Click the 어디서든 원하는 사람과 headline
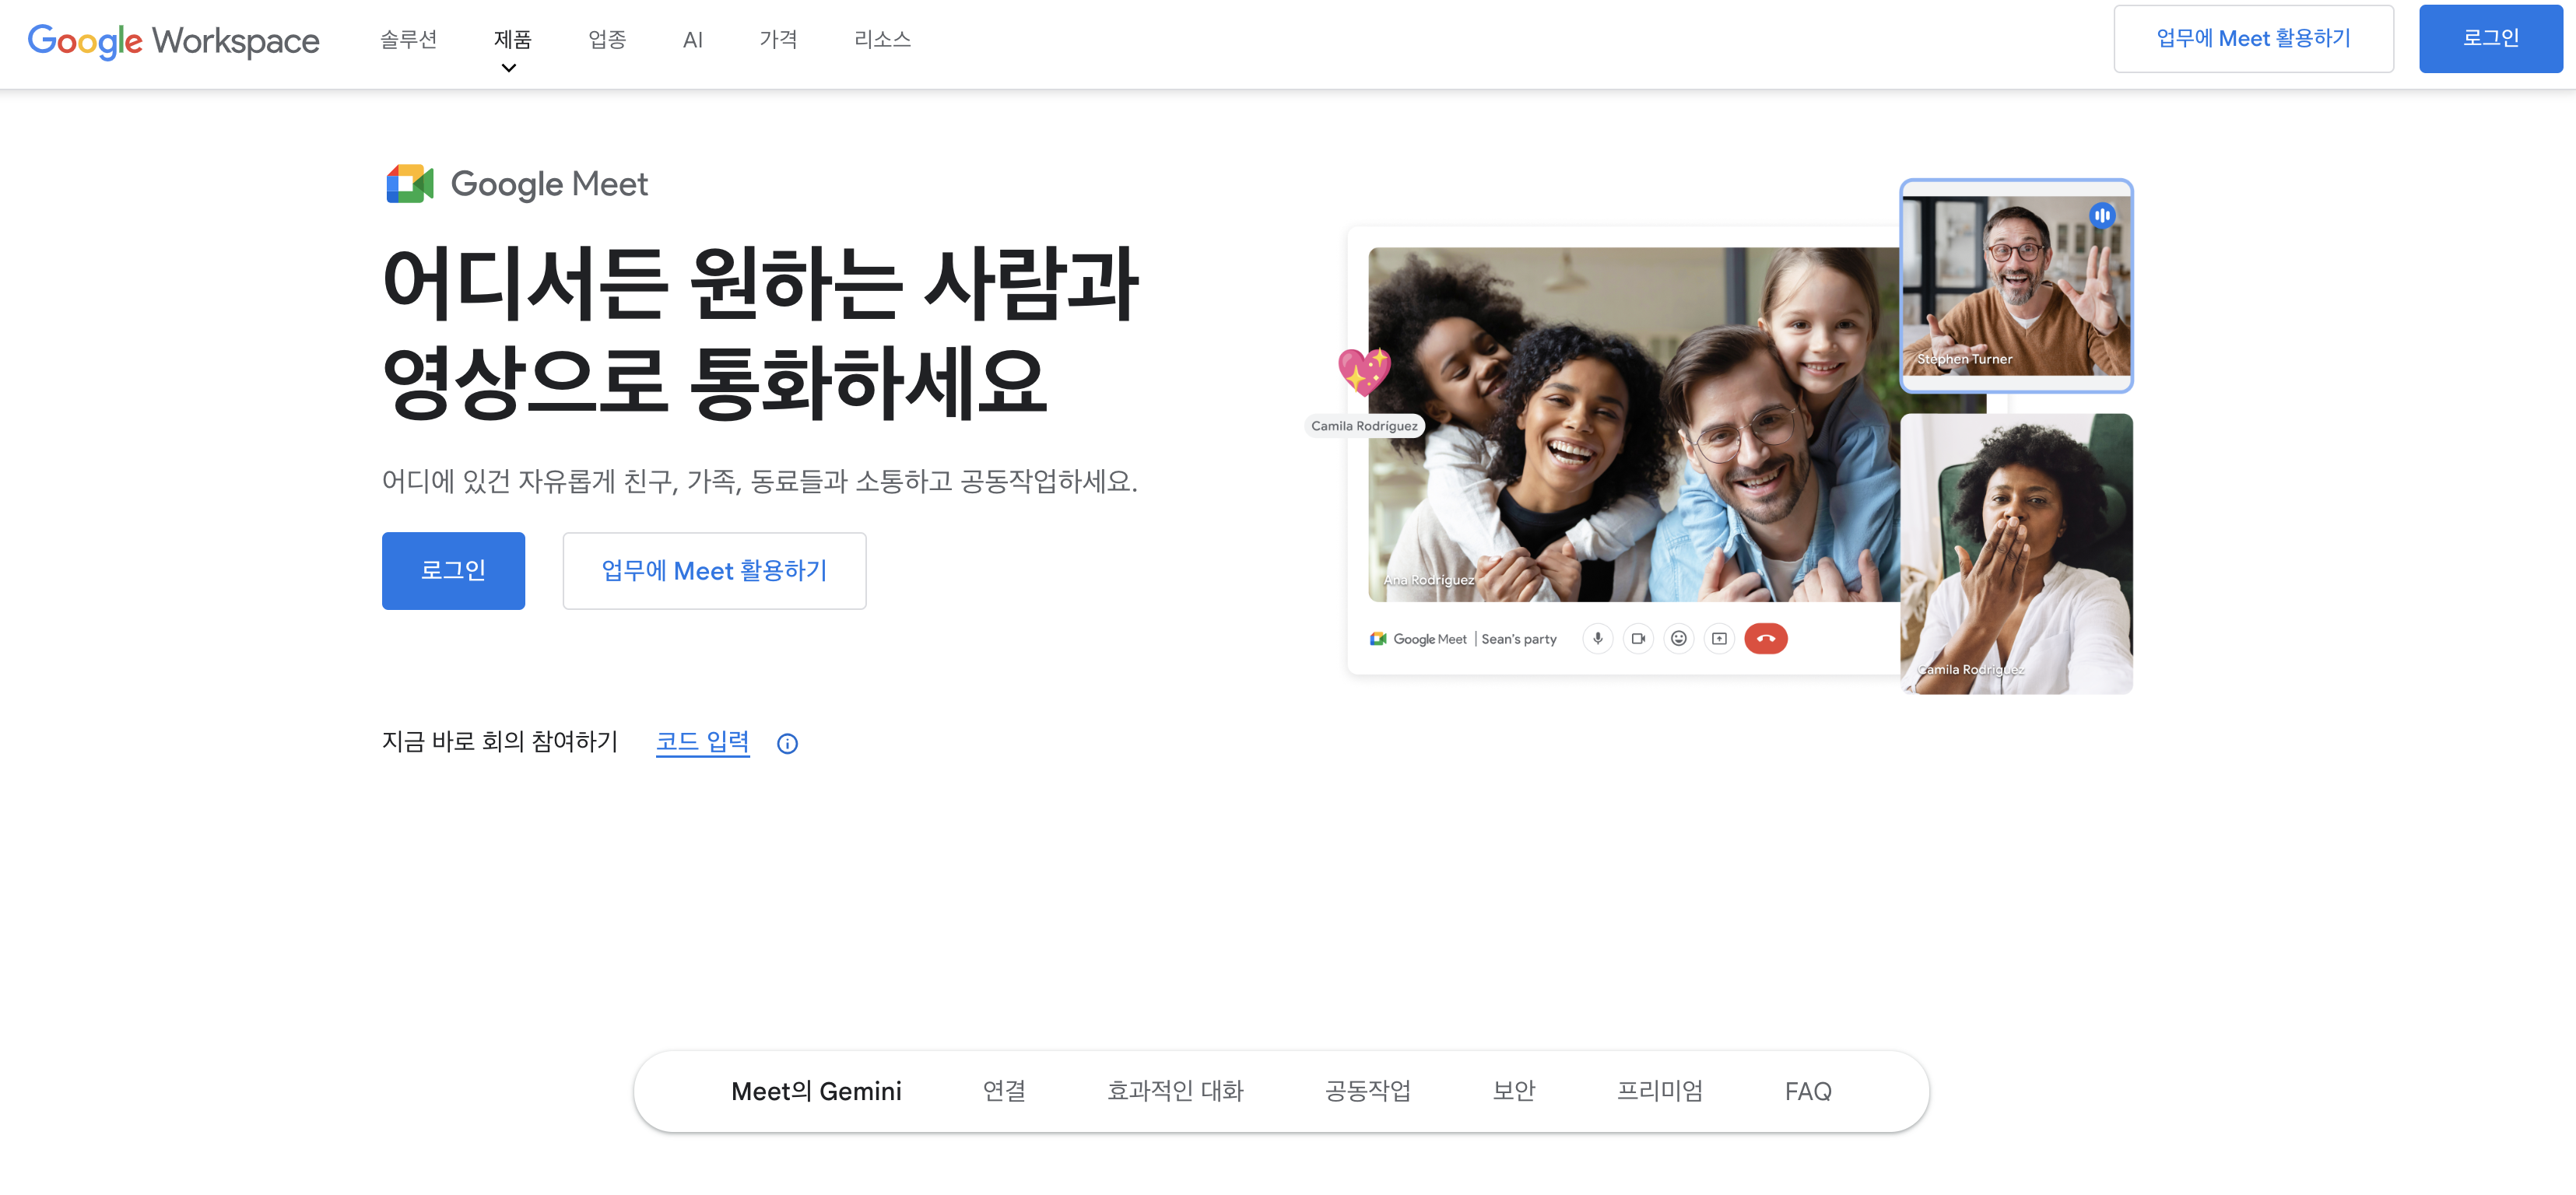This screenshot has height=1195, width=2576. point(760,284)
